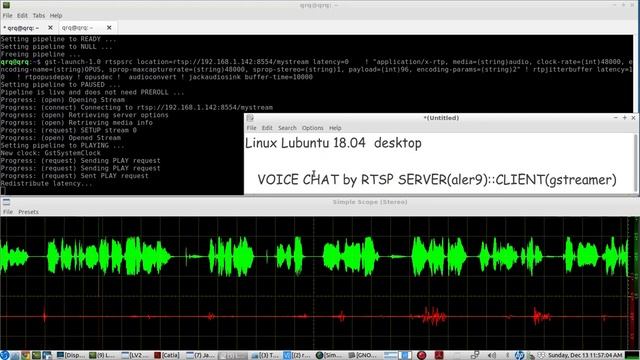The height and width of the screenshot is (360, 640).
Task: Click the 'Linux Lubuntu 18.04 desktop' text line
Action: (333, 143)
